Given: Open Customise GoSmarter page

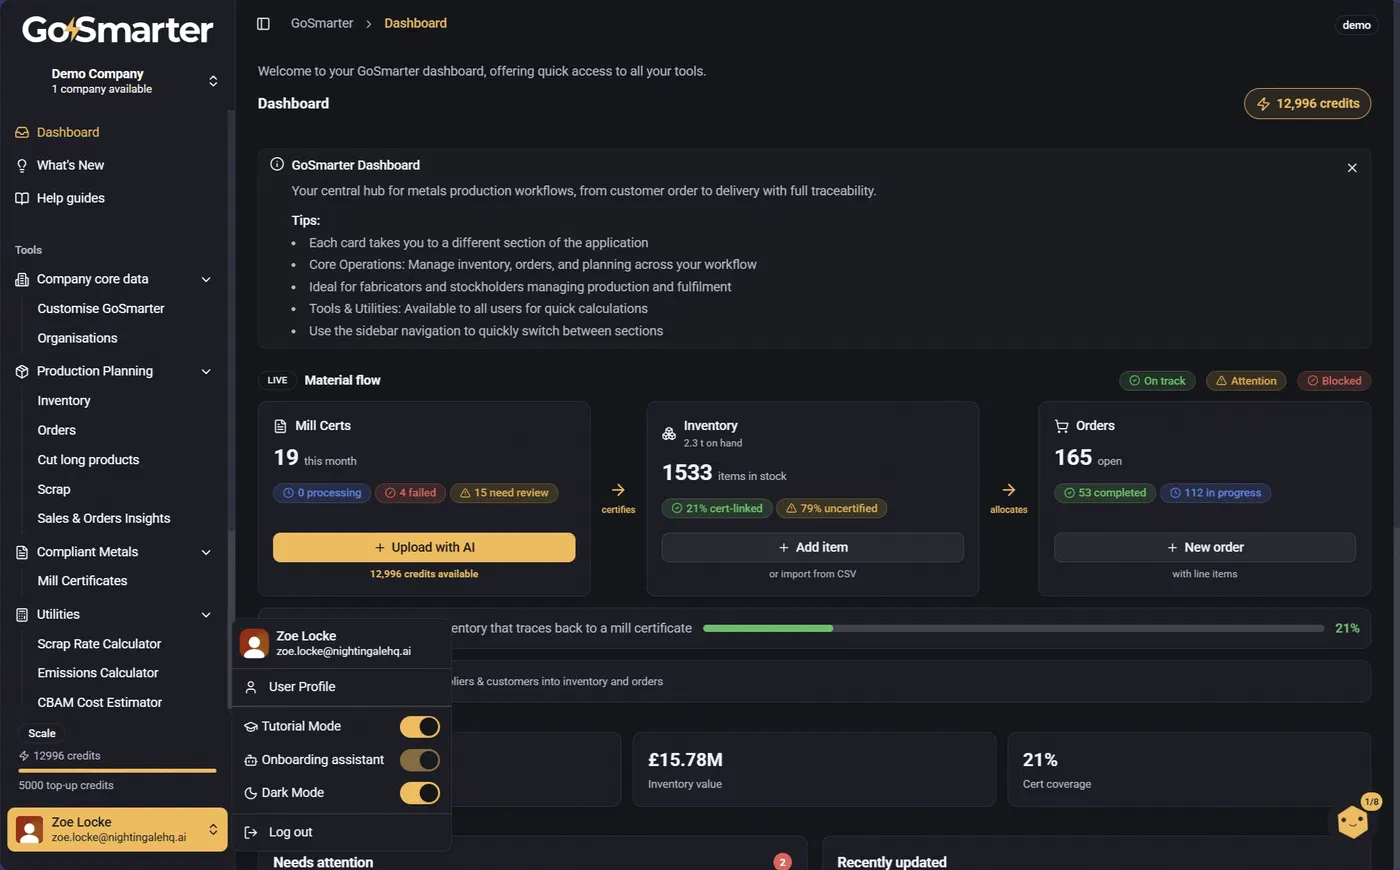Looking at the screenshot, I should tap(101, 309).
